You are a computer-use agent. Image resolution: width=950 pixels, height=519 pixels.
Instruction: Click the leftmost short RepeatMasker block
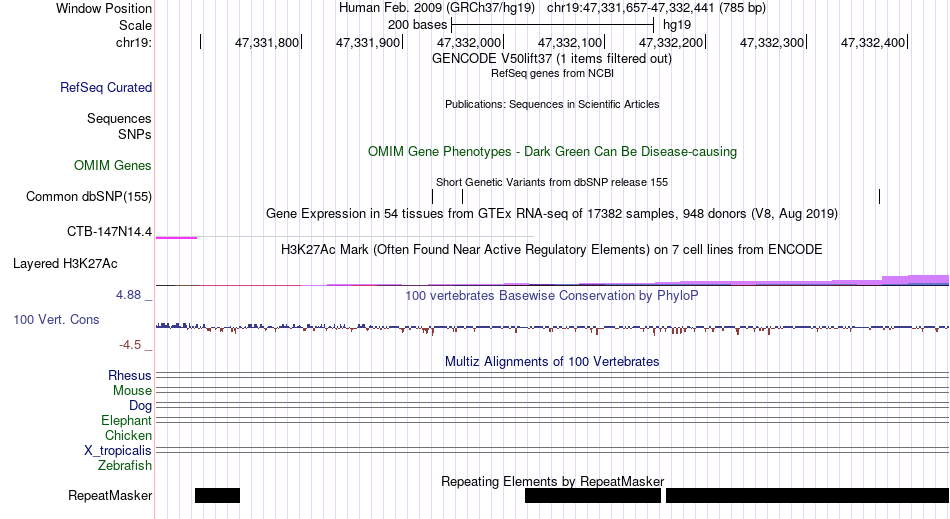[x=218, y=495]
